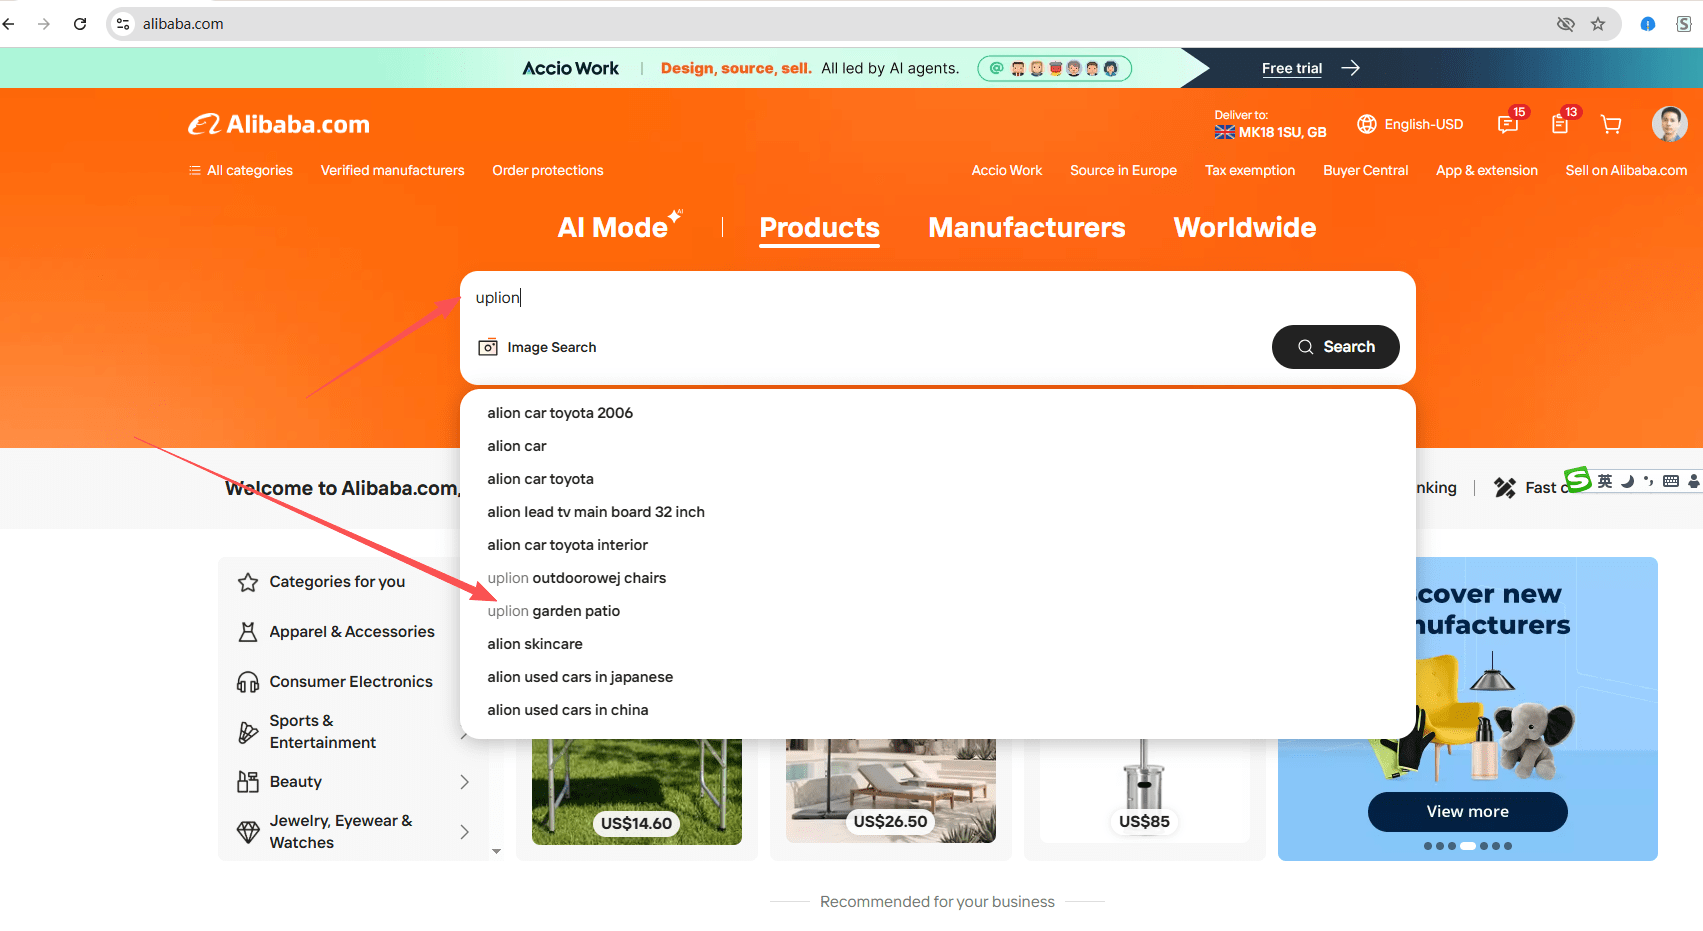Click the Accio Work banner title
This screenshot has height=931, width=1703.
571,68
